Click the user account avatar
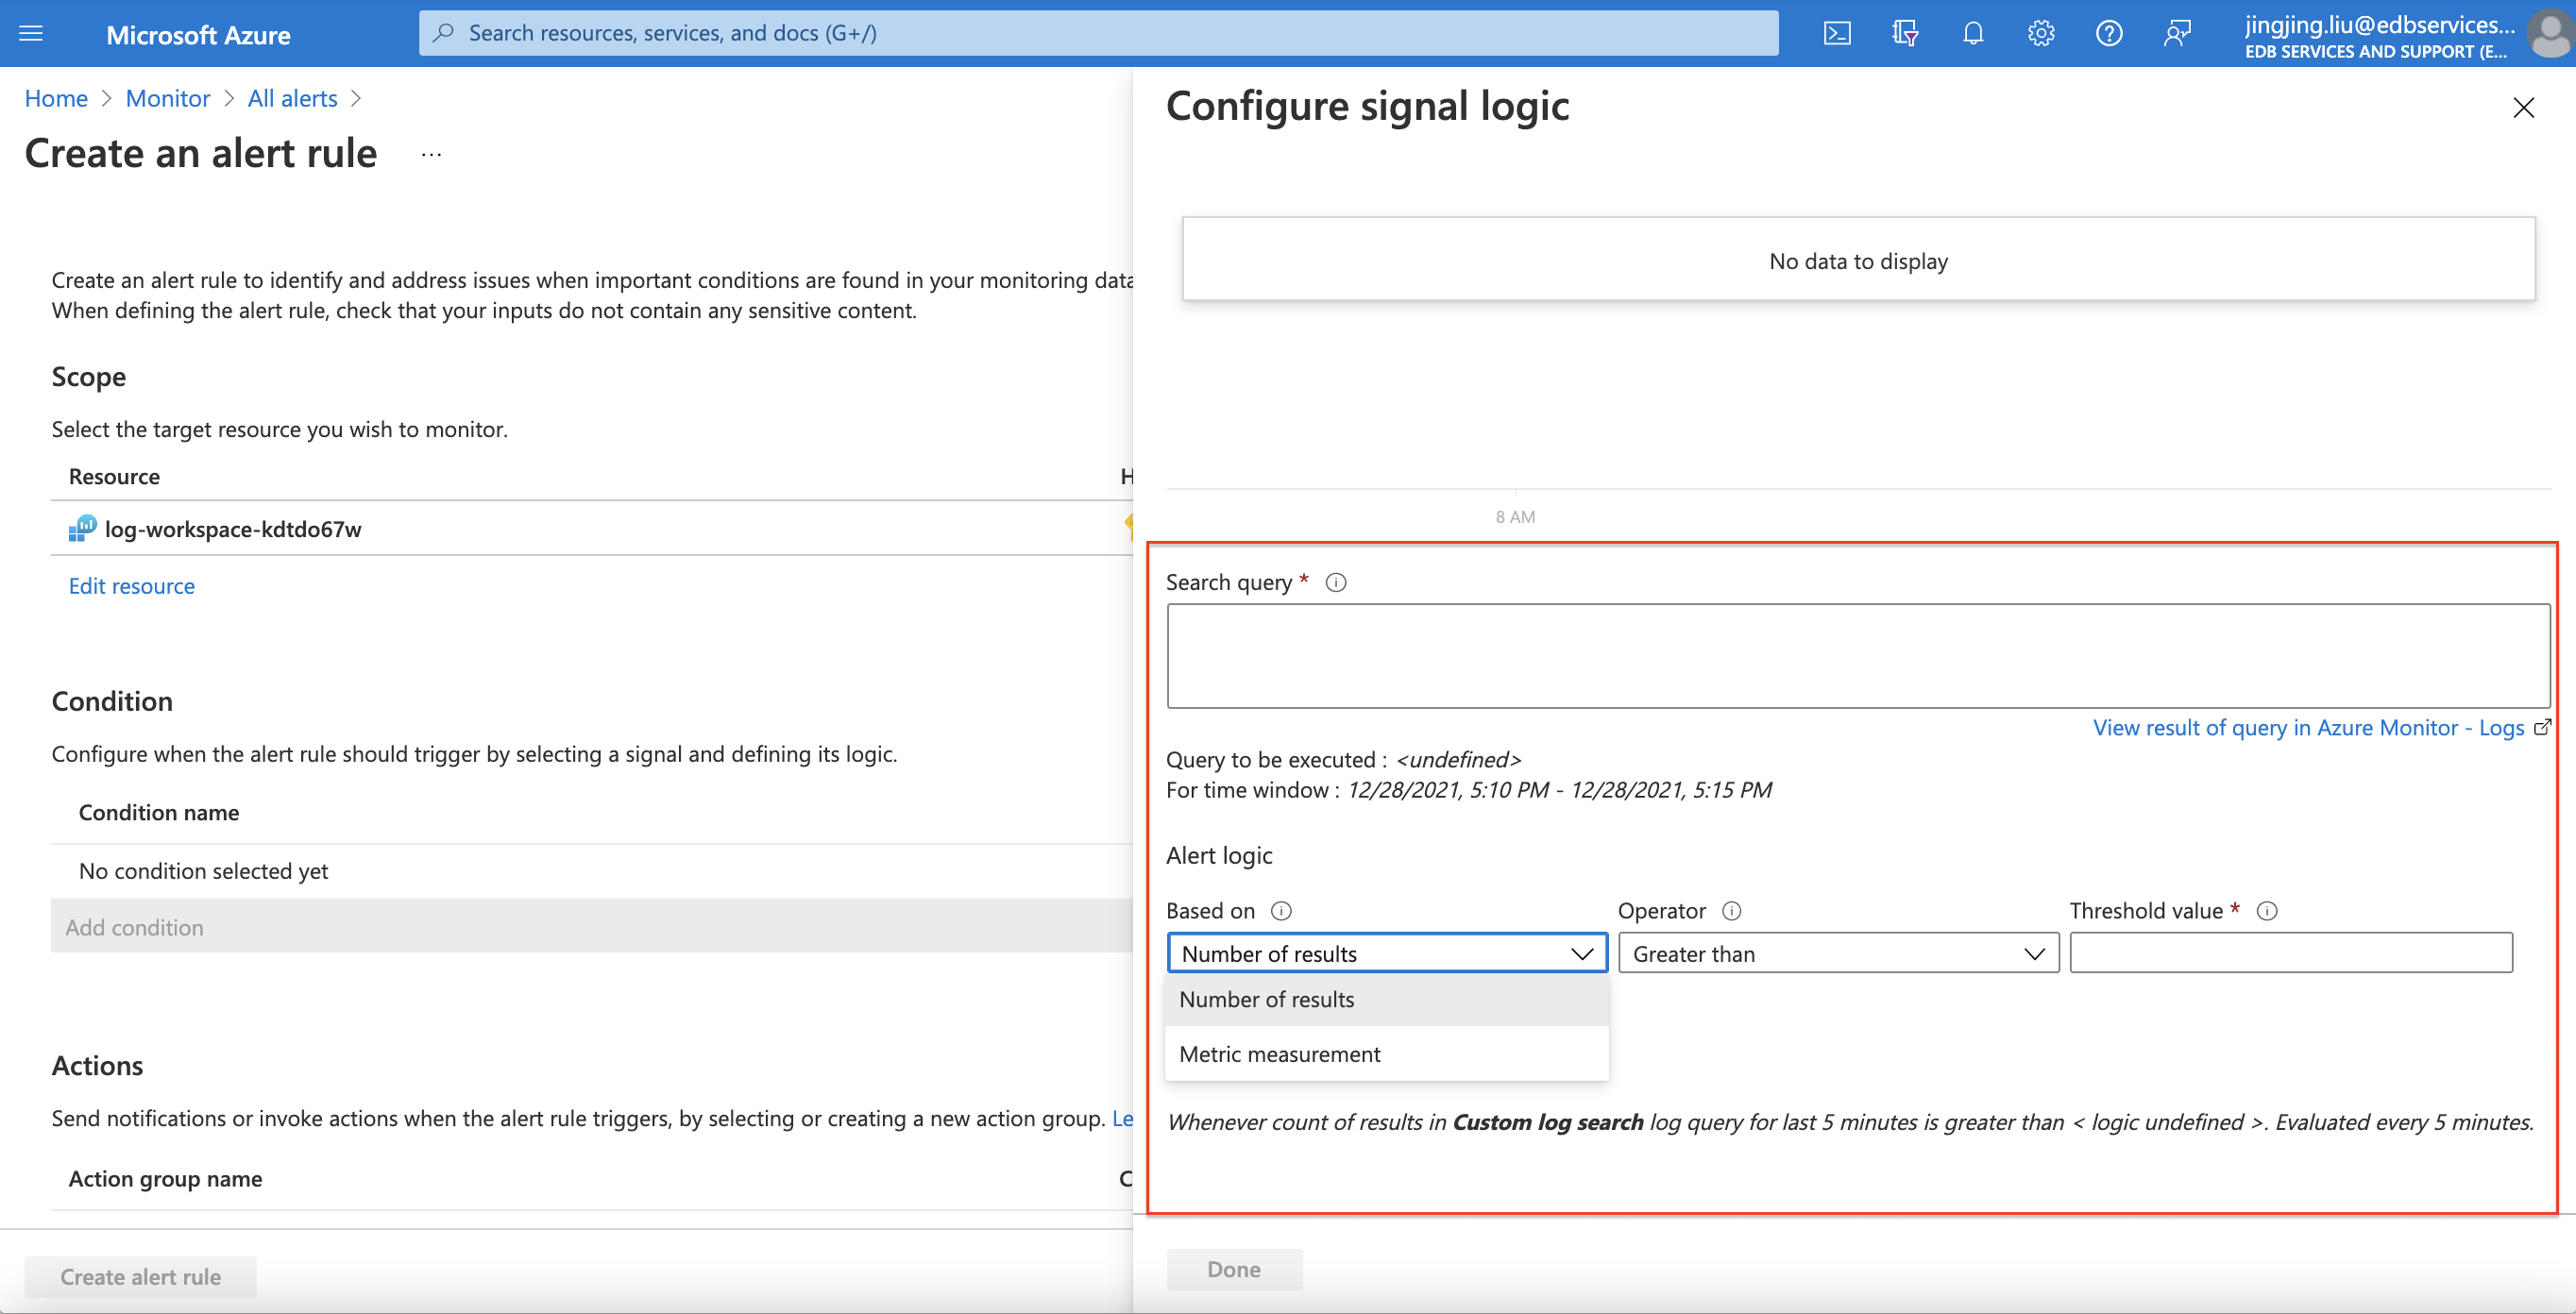The image size is (2576, 1314). pyautogui.click(x=2549, y=34)
